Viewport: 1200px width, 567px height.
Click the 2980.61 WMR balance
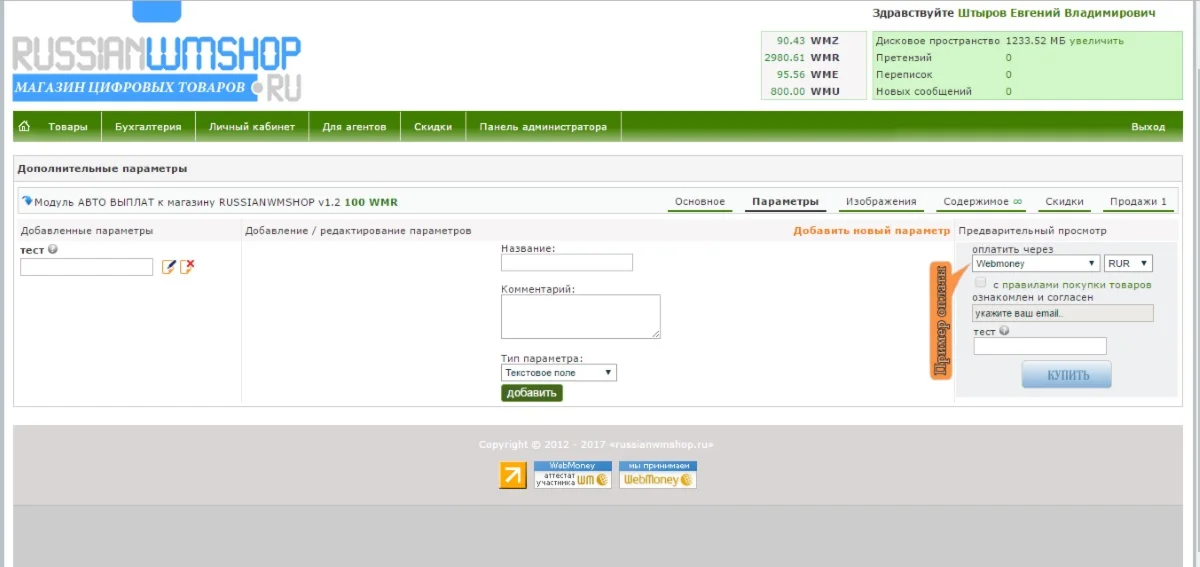point(802,58)
